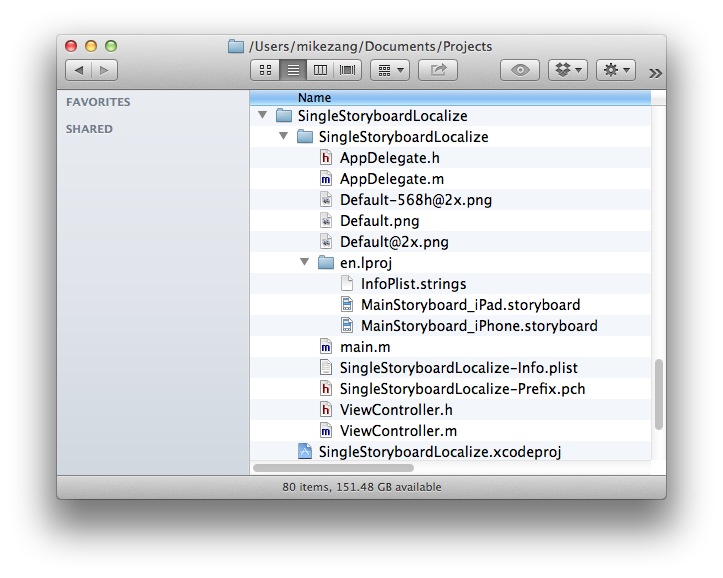The height and width of the screenshot is (578, 723).
Task: Click the en.lproj folder name
Action: (366, 263)
